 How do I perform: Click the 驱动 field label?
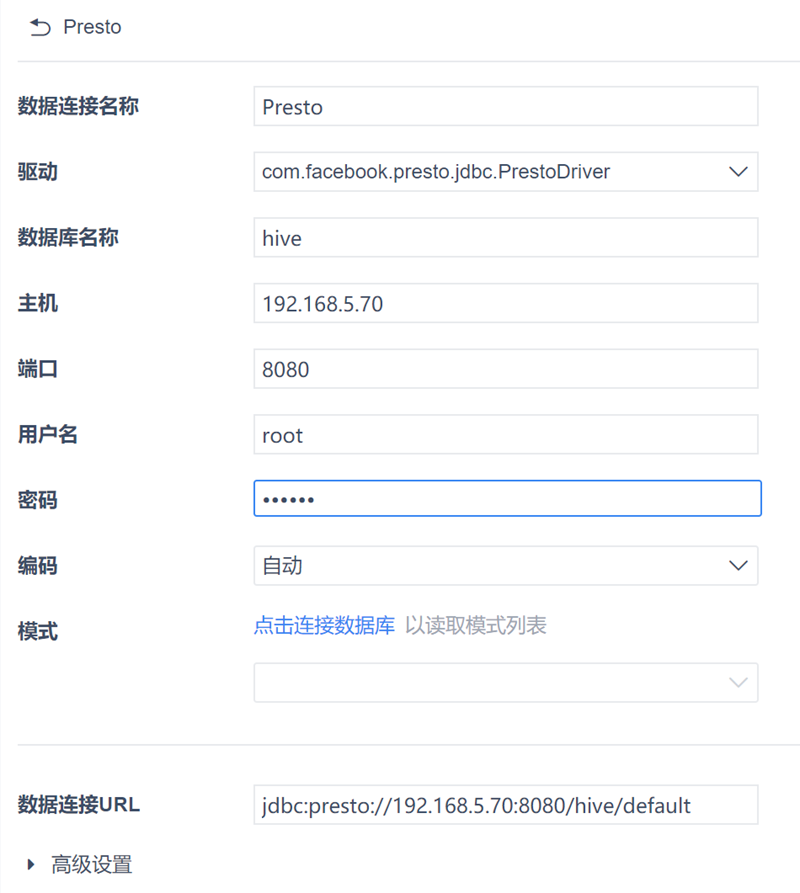(x=38, y=172)
